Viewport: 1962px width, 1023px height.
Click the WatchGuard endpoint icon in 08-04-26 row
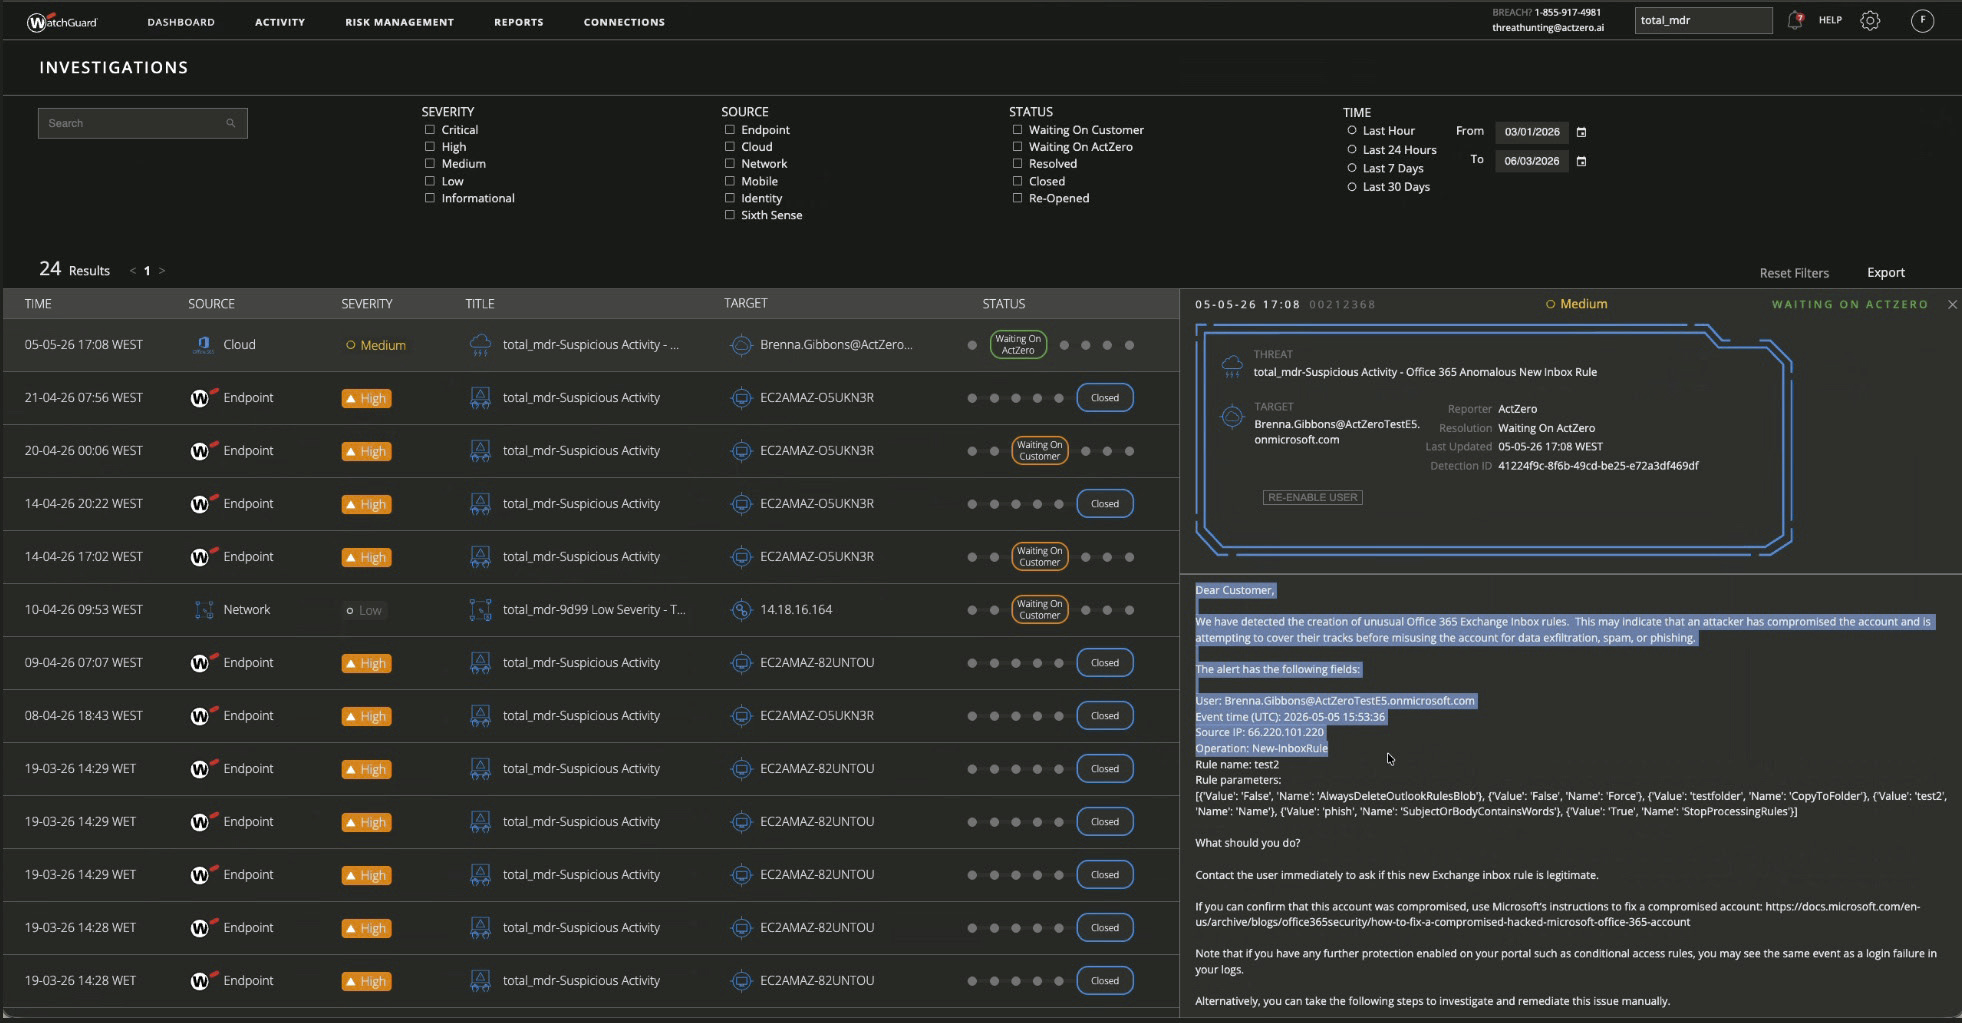(203, 716)
